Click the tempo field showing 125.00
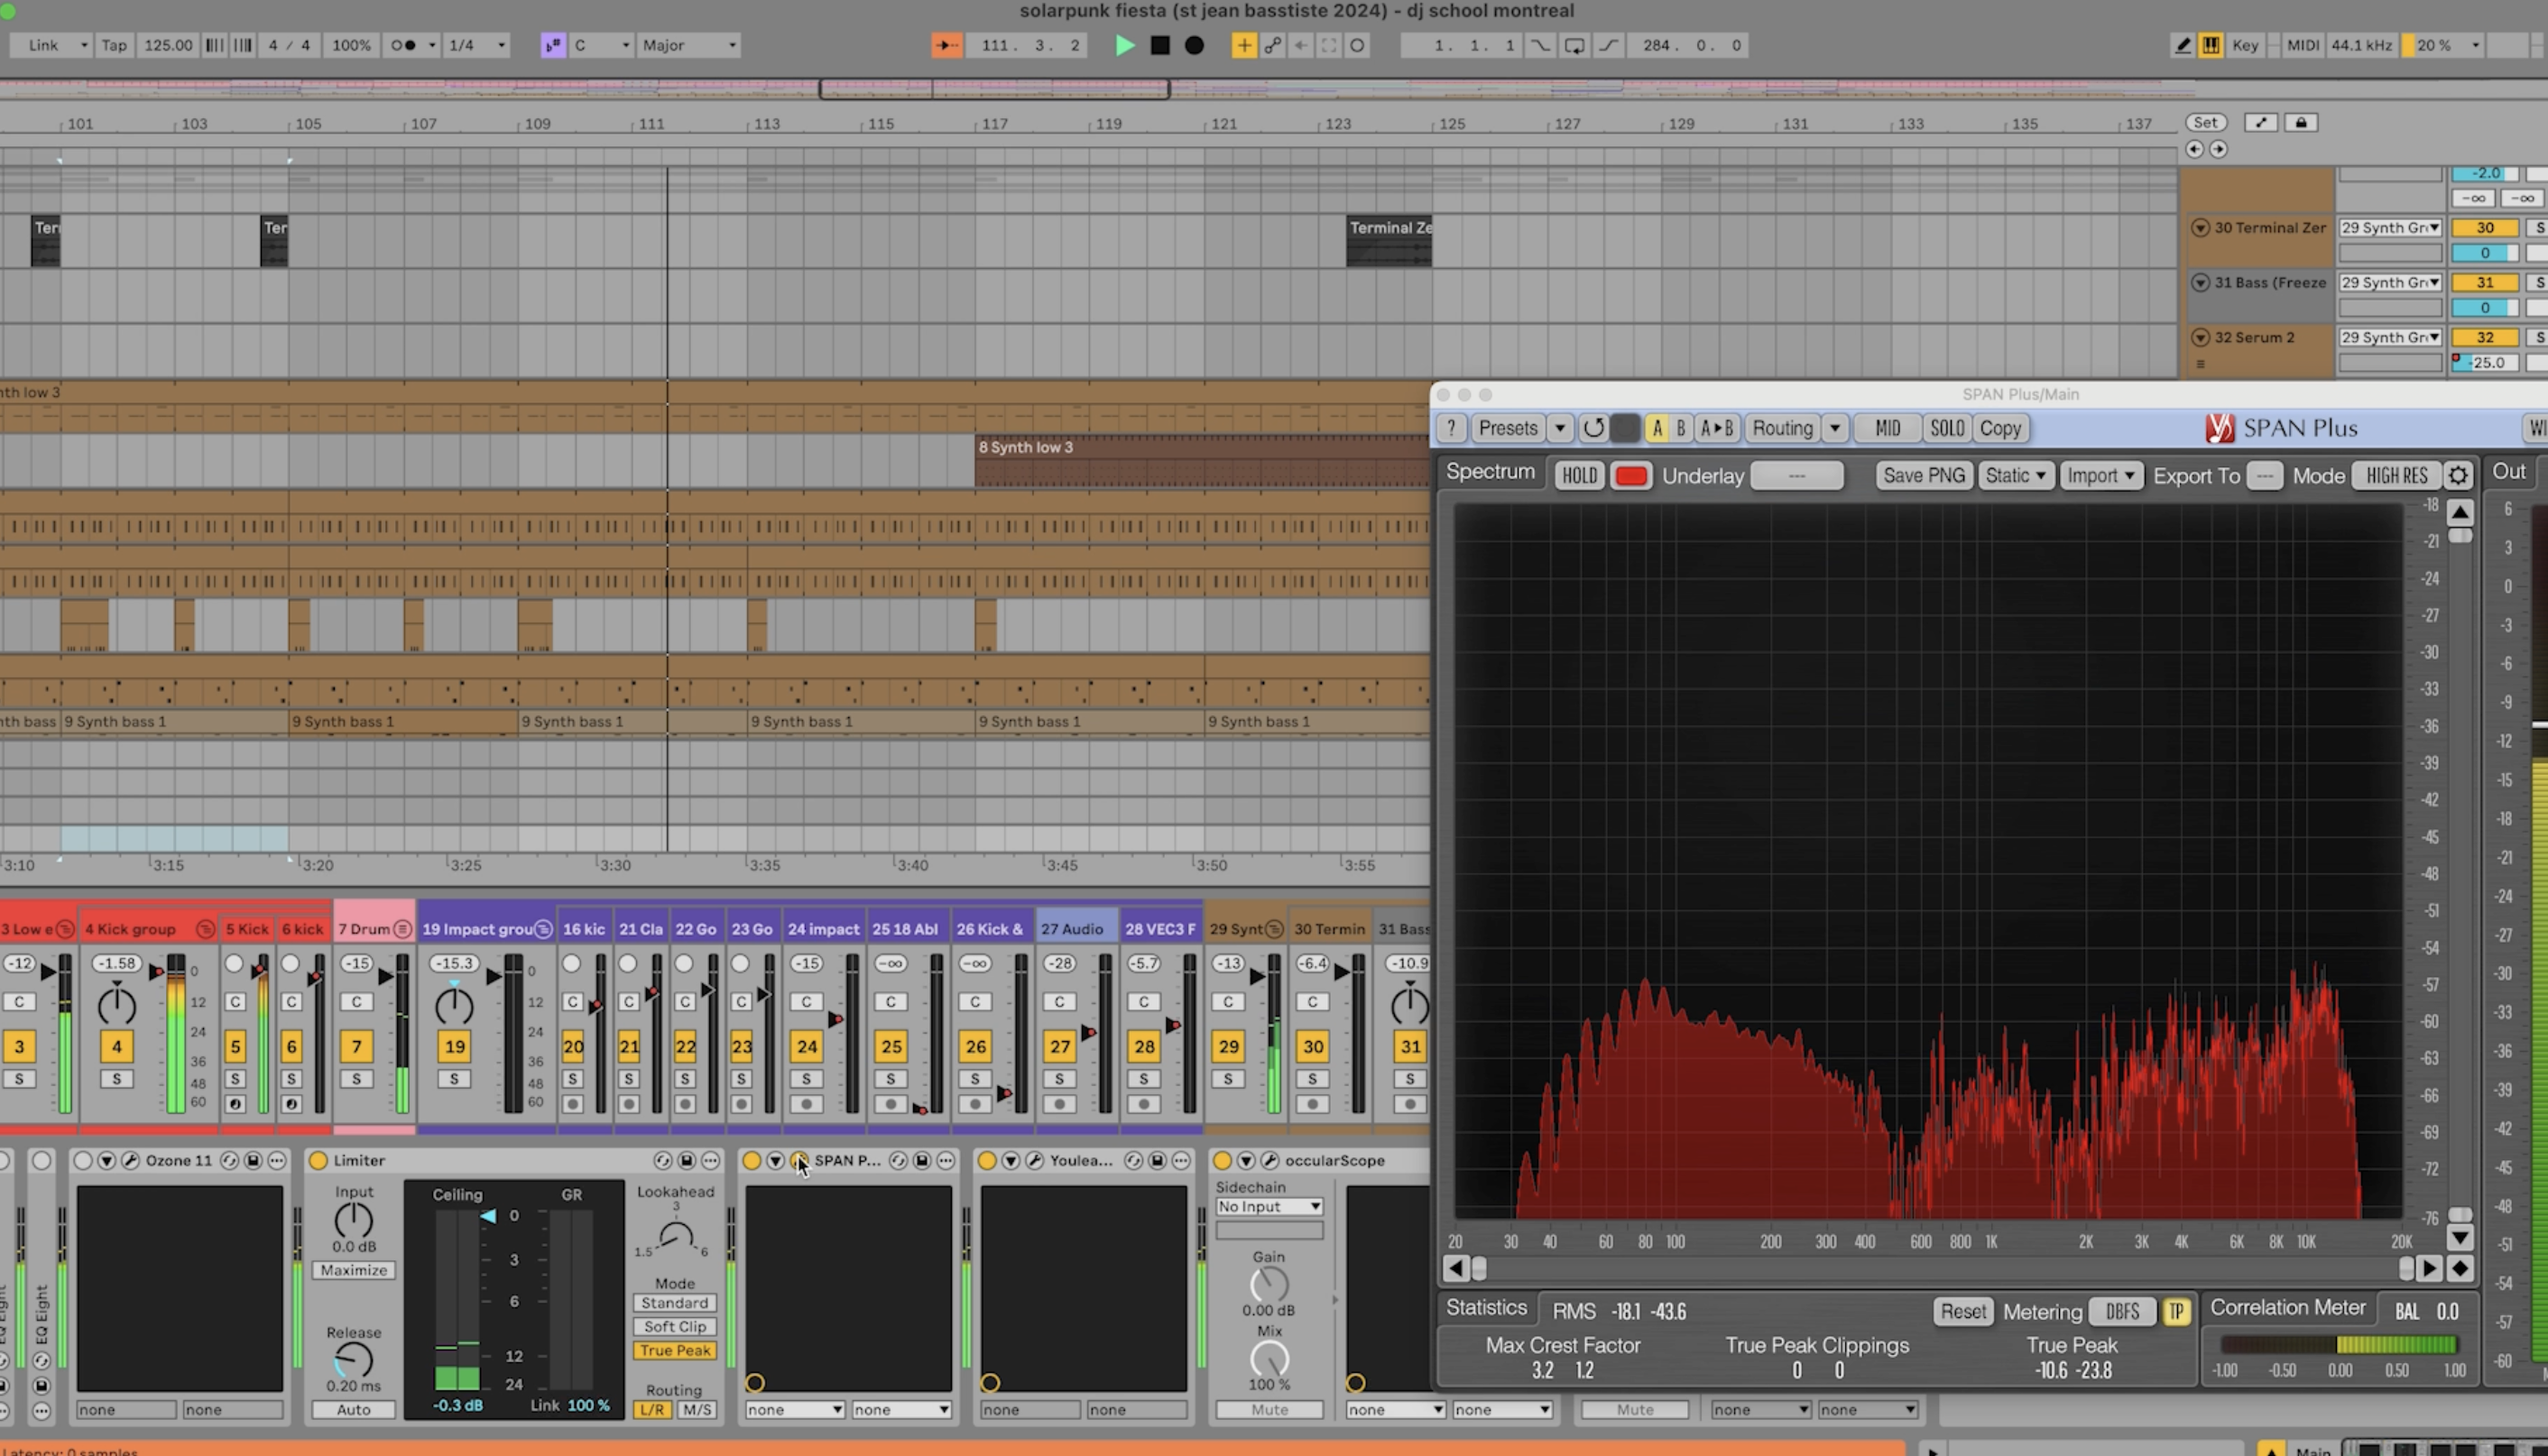 (167, 45)
